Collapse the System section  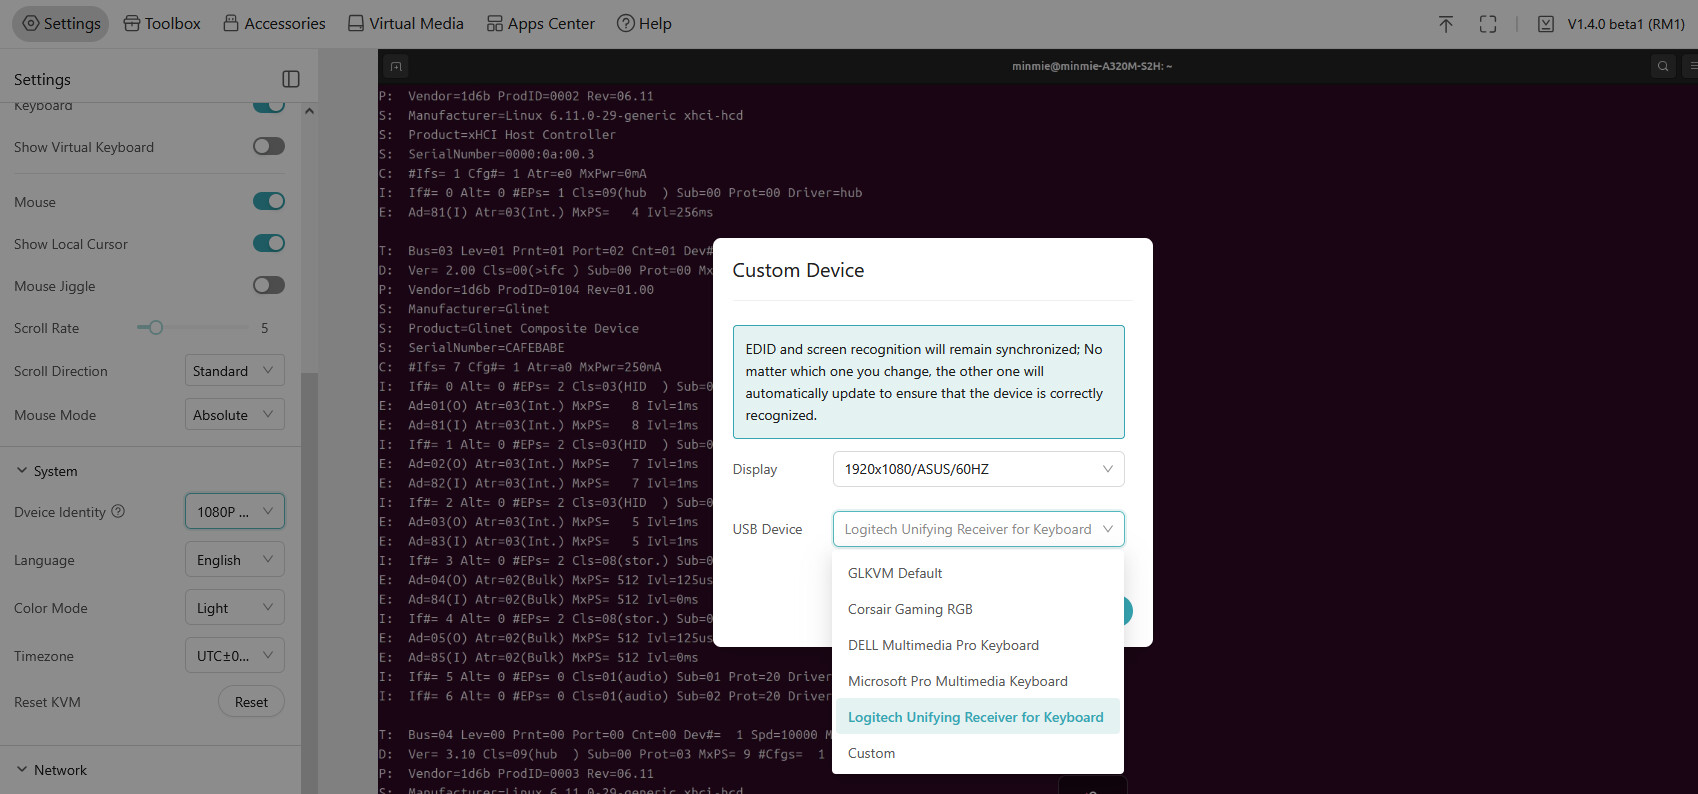pyautogui.click(x=22, y=471)
